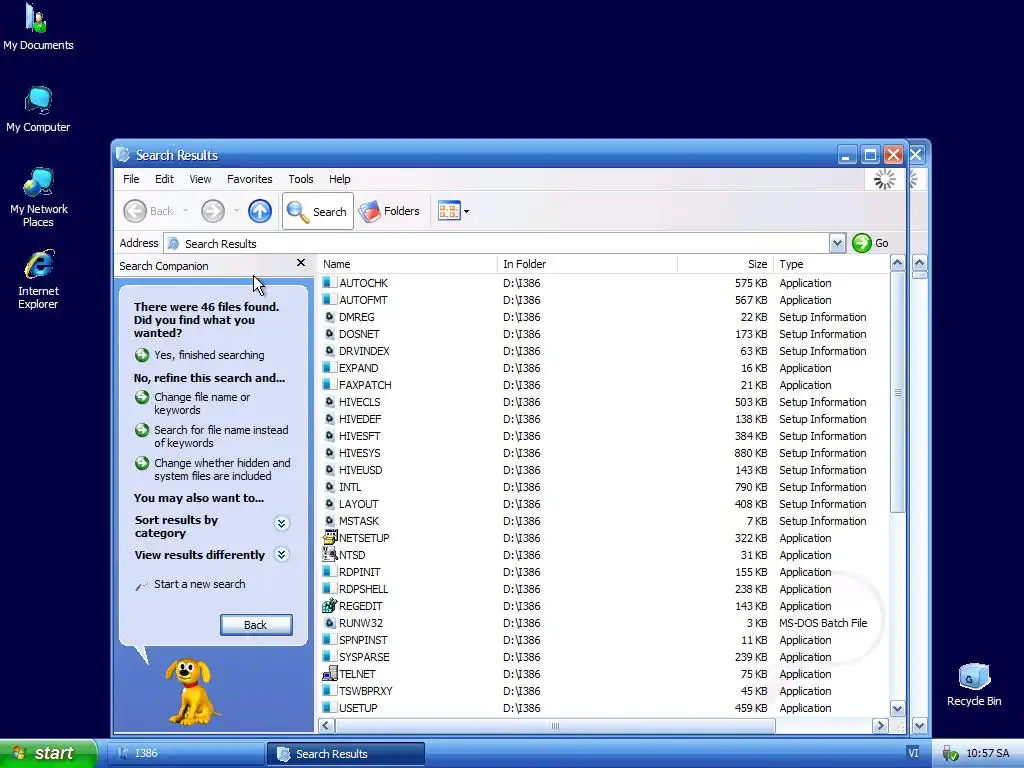Click the Start a new search icon

click(x=141, y=584)
